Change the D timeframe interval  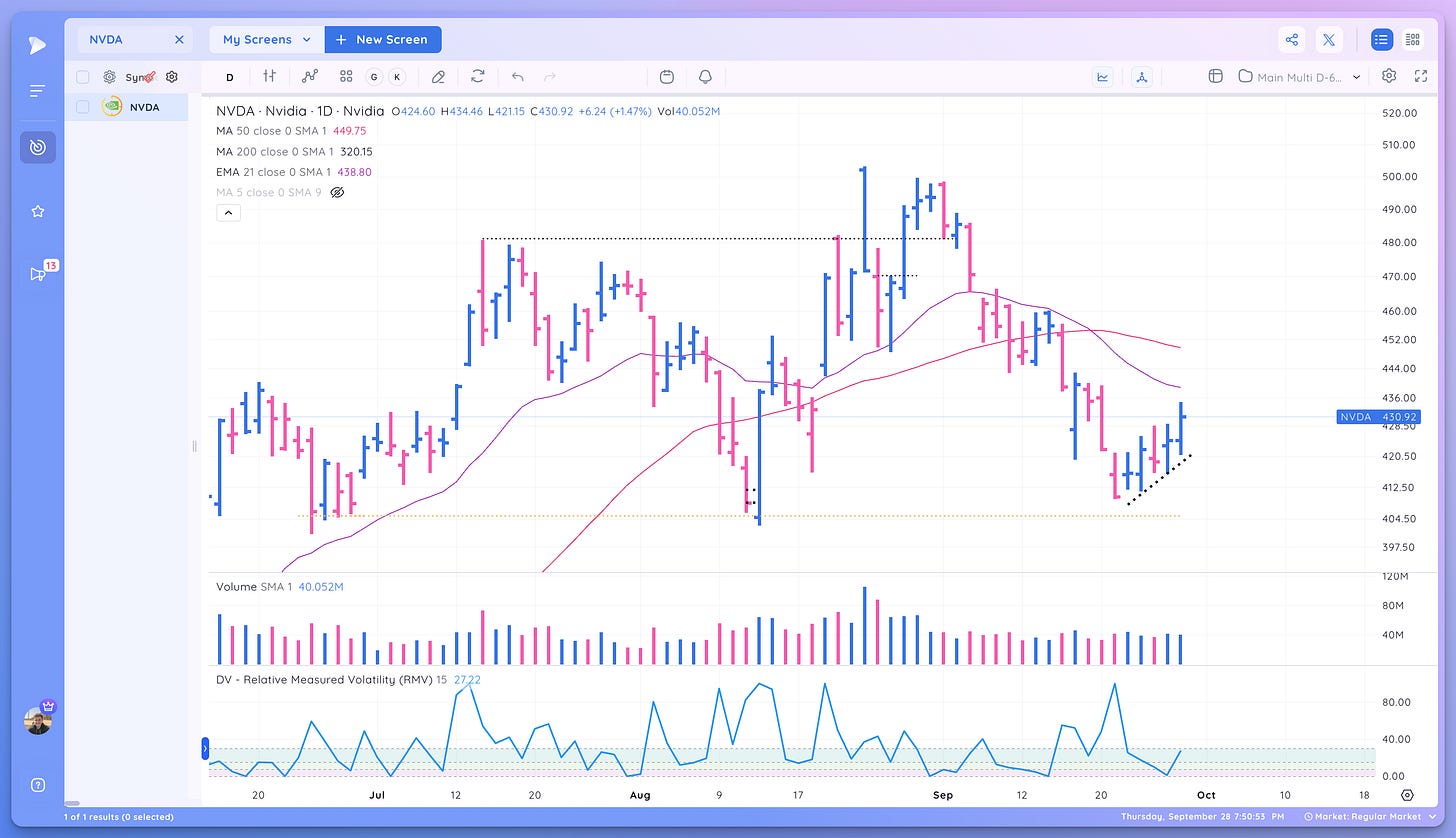(x=230, y=77)
